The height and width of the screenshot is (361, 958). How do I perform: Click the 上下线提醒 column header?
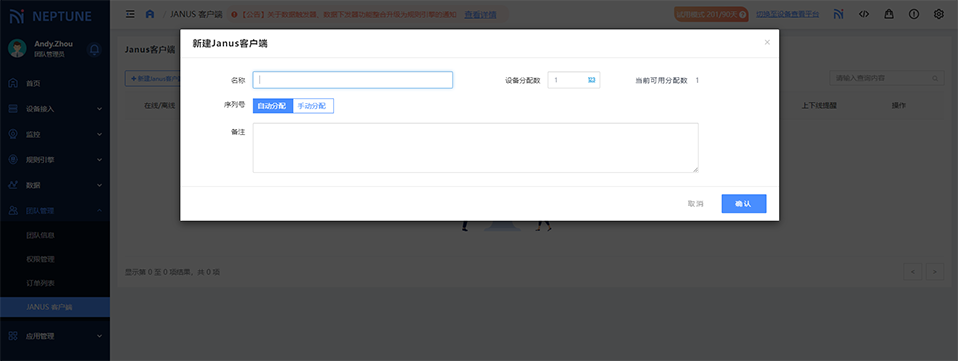click(819, 106)
